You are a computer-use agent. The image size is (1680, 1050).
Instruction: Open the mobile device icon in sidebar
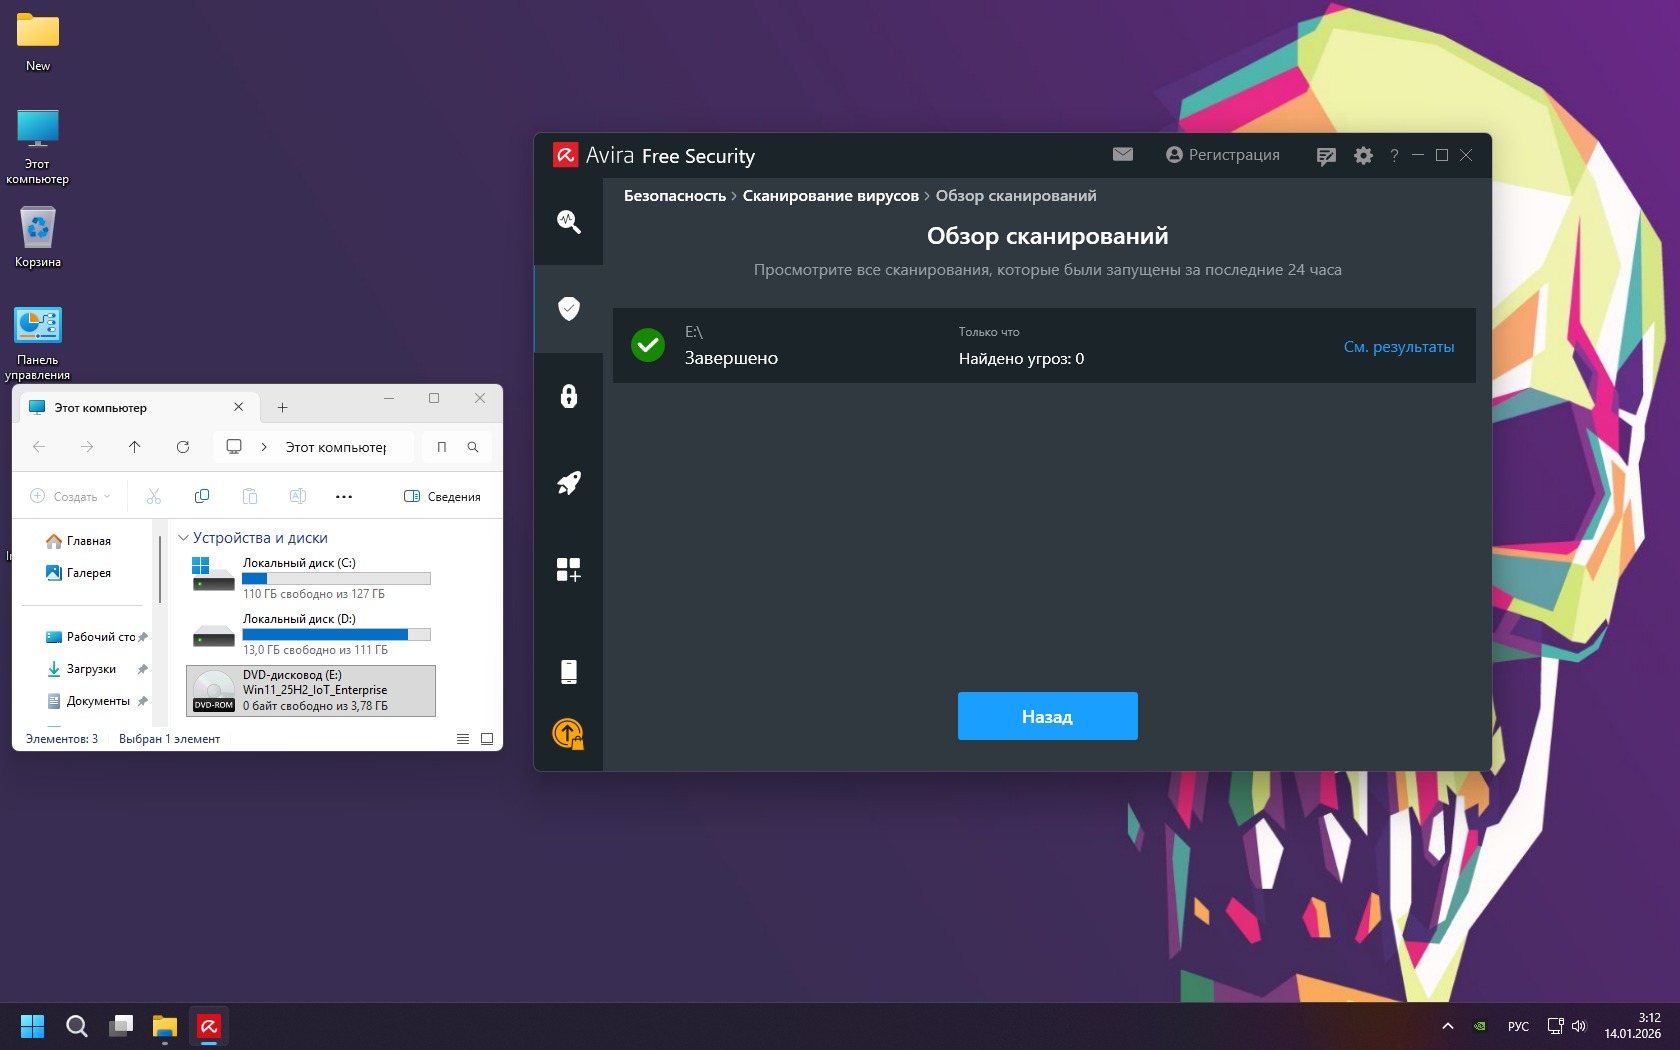(x=568, y=672)
